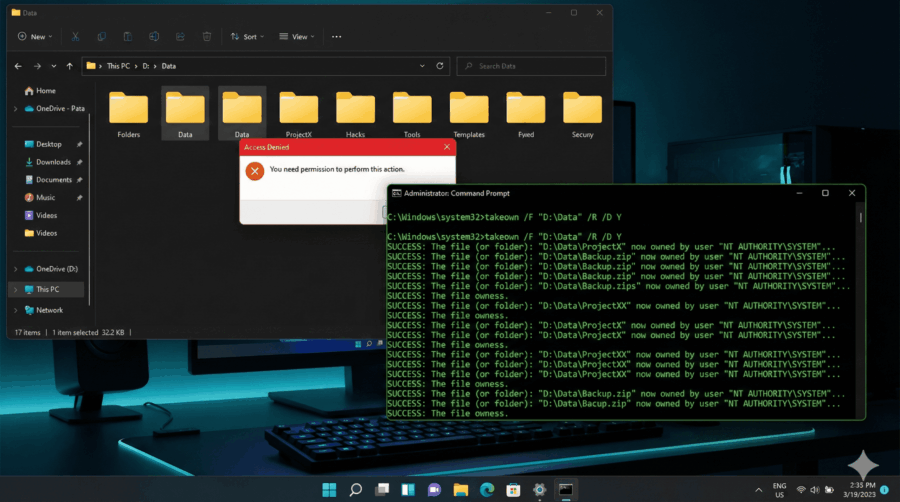Select Network in the sidebar
Image resolution: width=900 pixels, height=502 pixels.
44,310
